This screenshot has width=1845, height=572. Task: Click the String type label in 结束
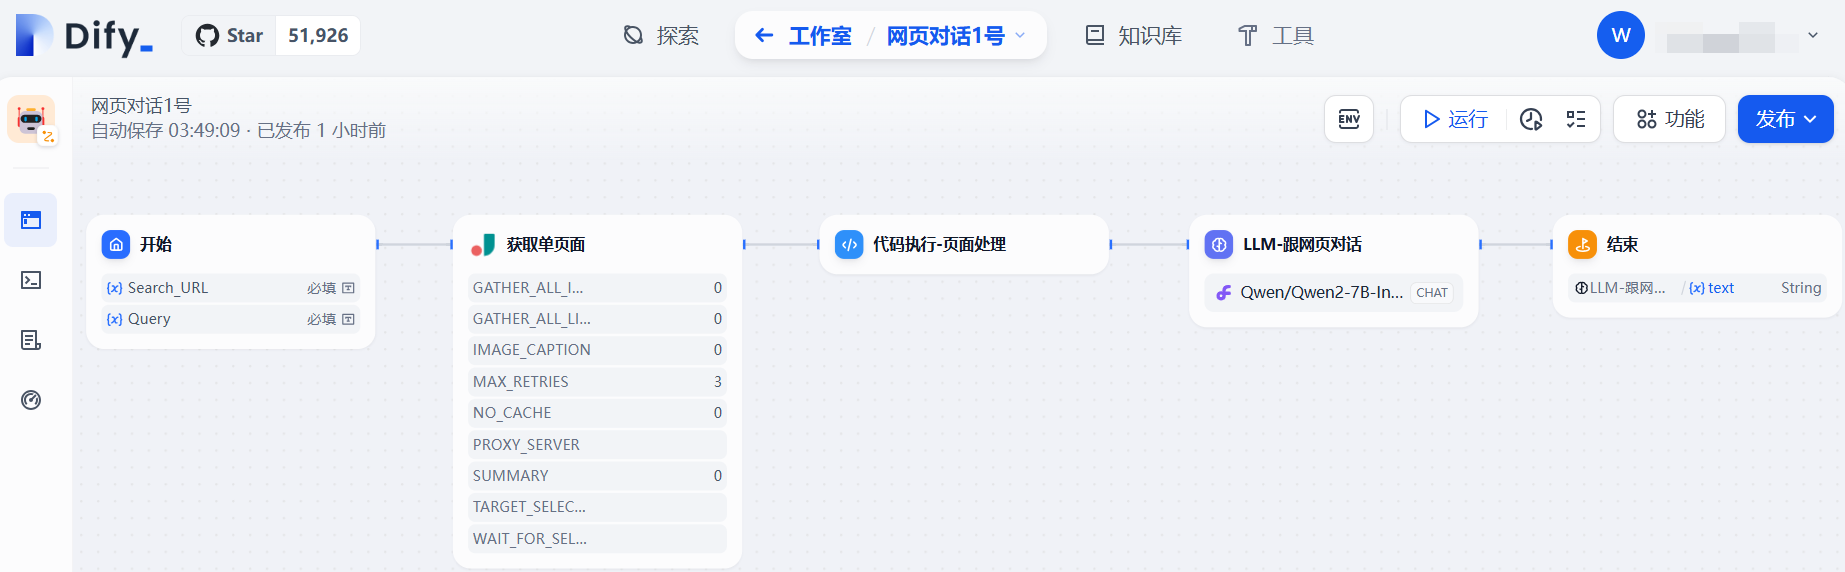tap(1801, 288)
